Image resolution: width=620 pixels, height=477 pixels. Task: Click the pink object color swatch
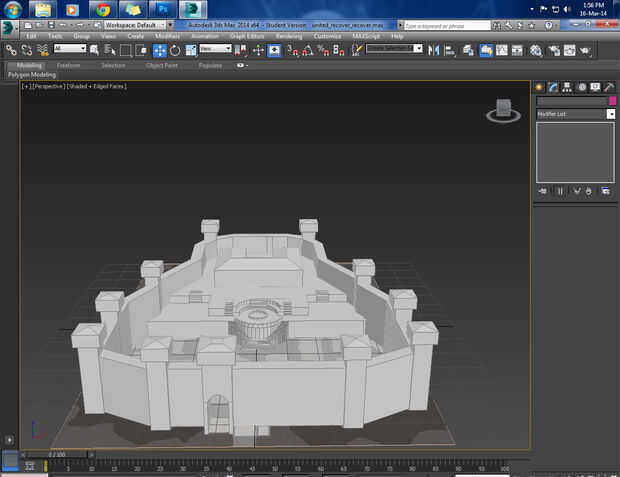[612, 101]
